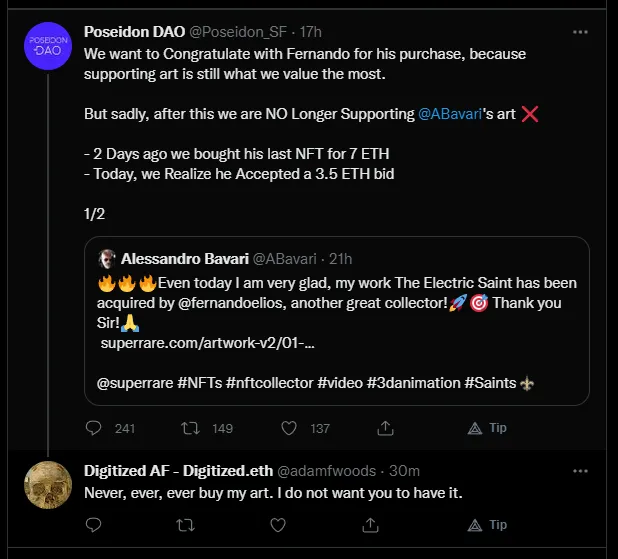618x559 pixels.
Task: Click the Poseidon DAO display name
Action: tap(133, 31)
